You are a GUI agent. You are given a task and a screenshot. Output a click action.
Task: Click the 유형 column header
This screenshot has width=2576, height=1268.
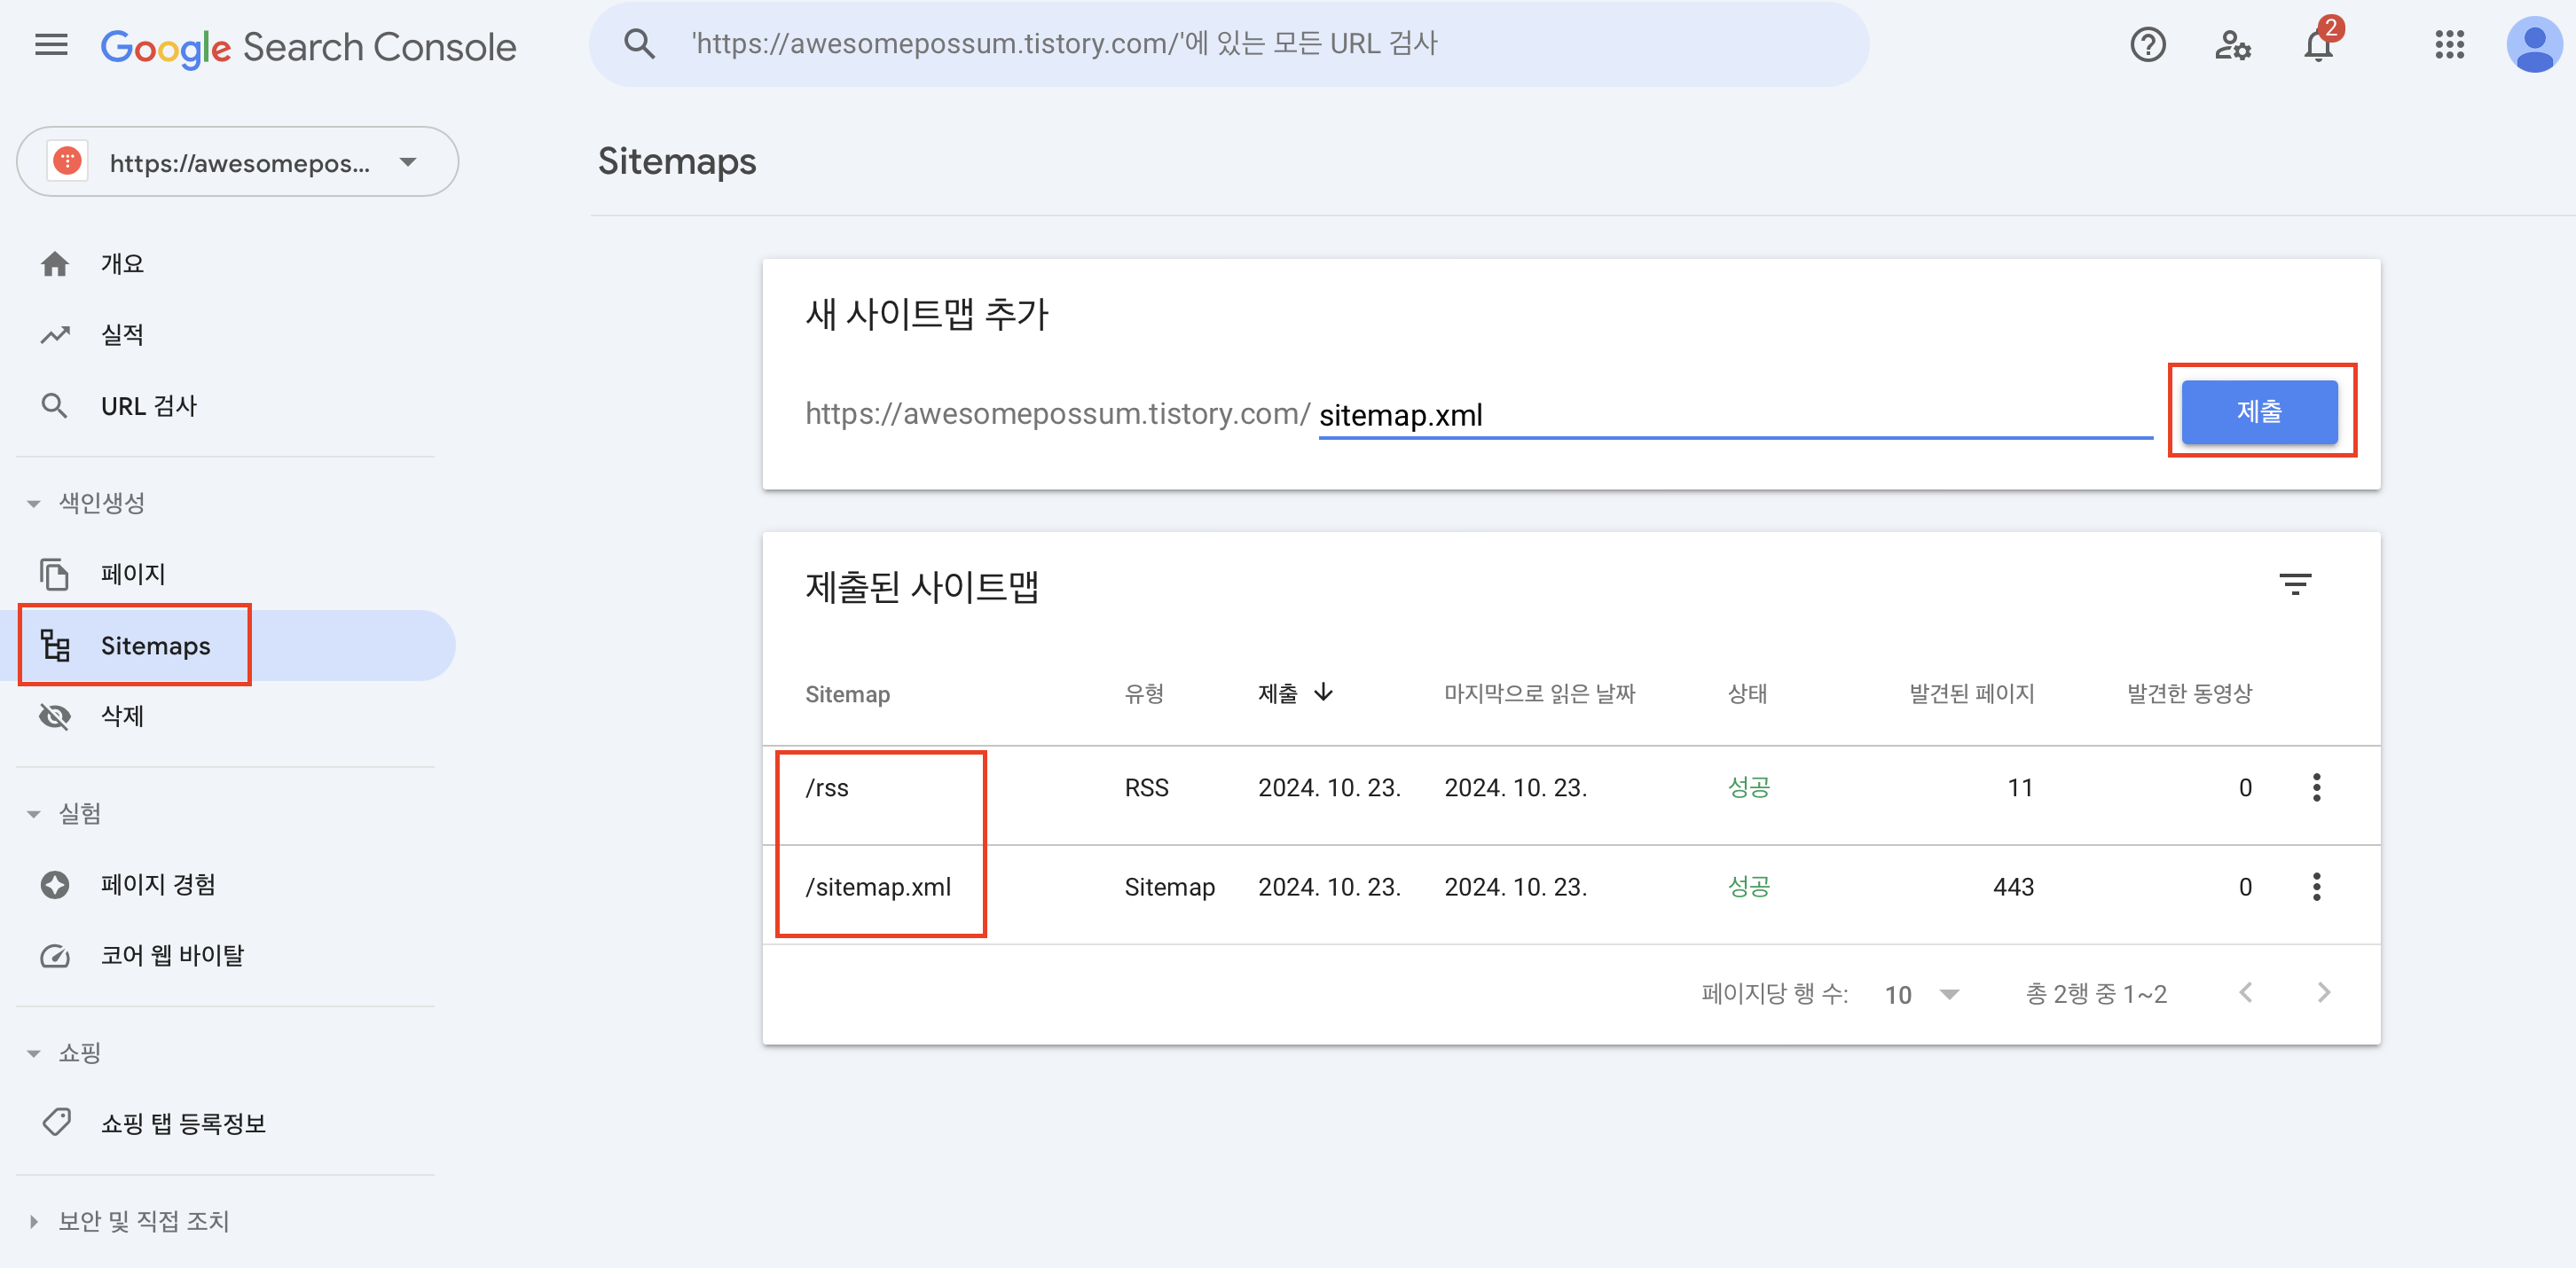1144,693
